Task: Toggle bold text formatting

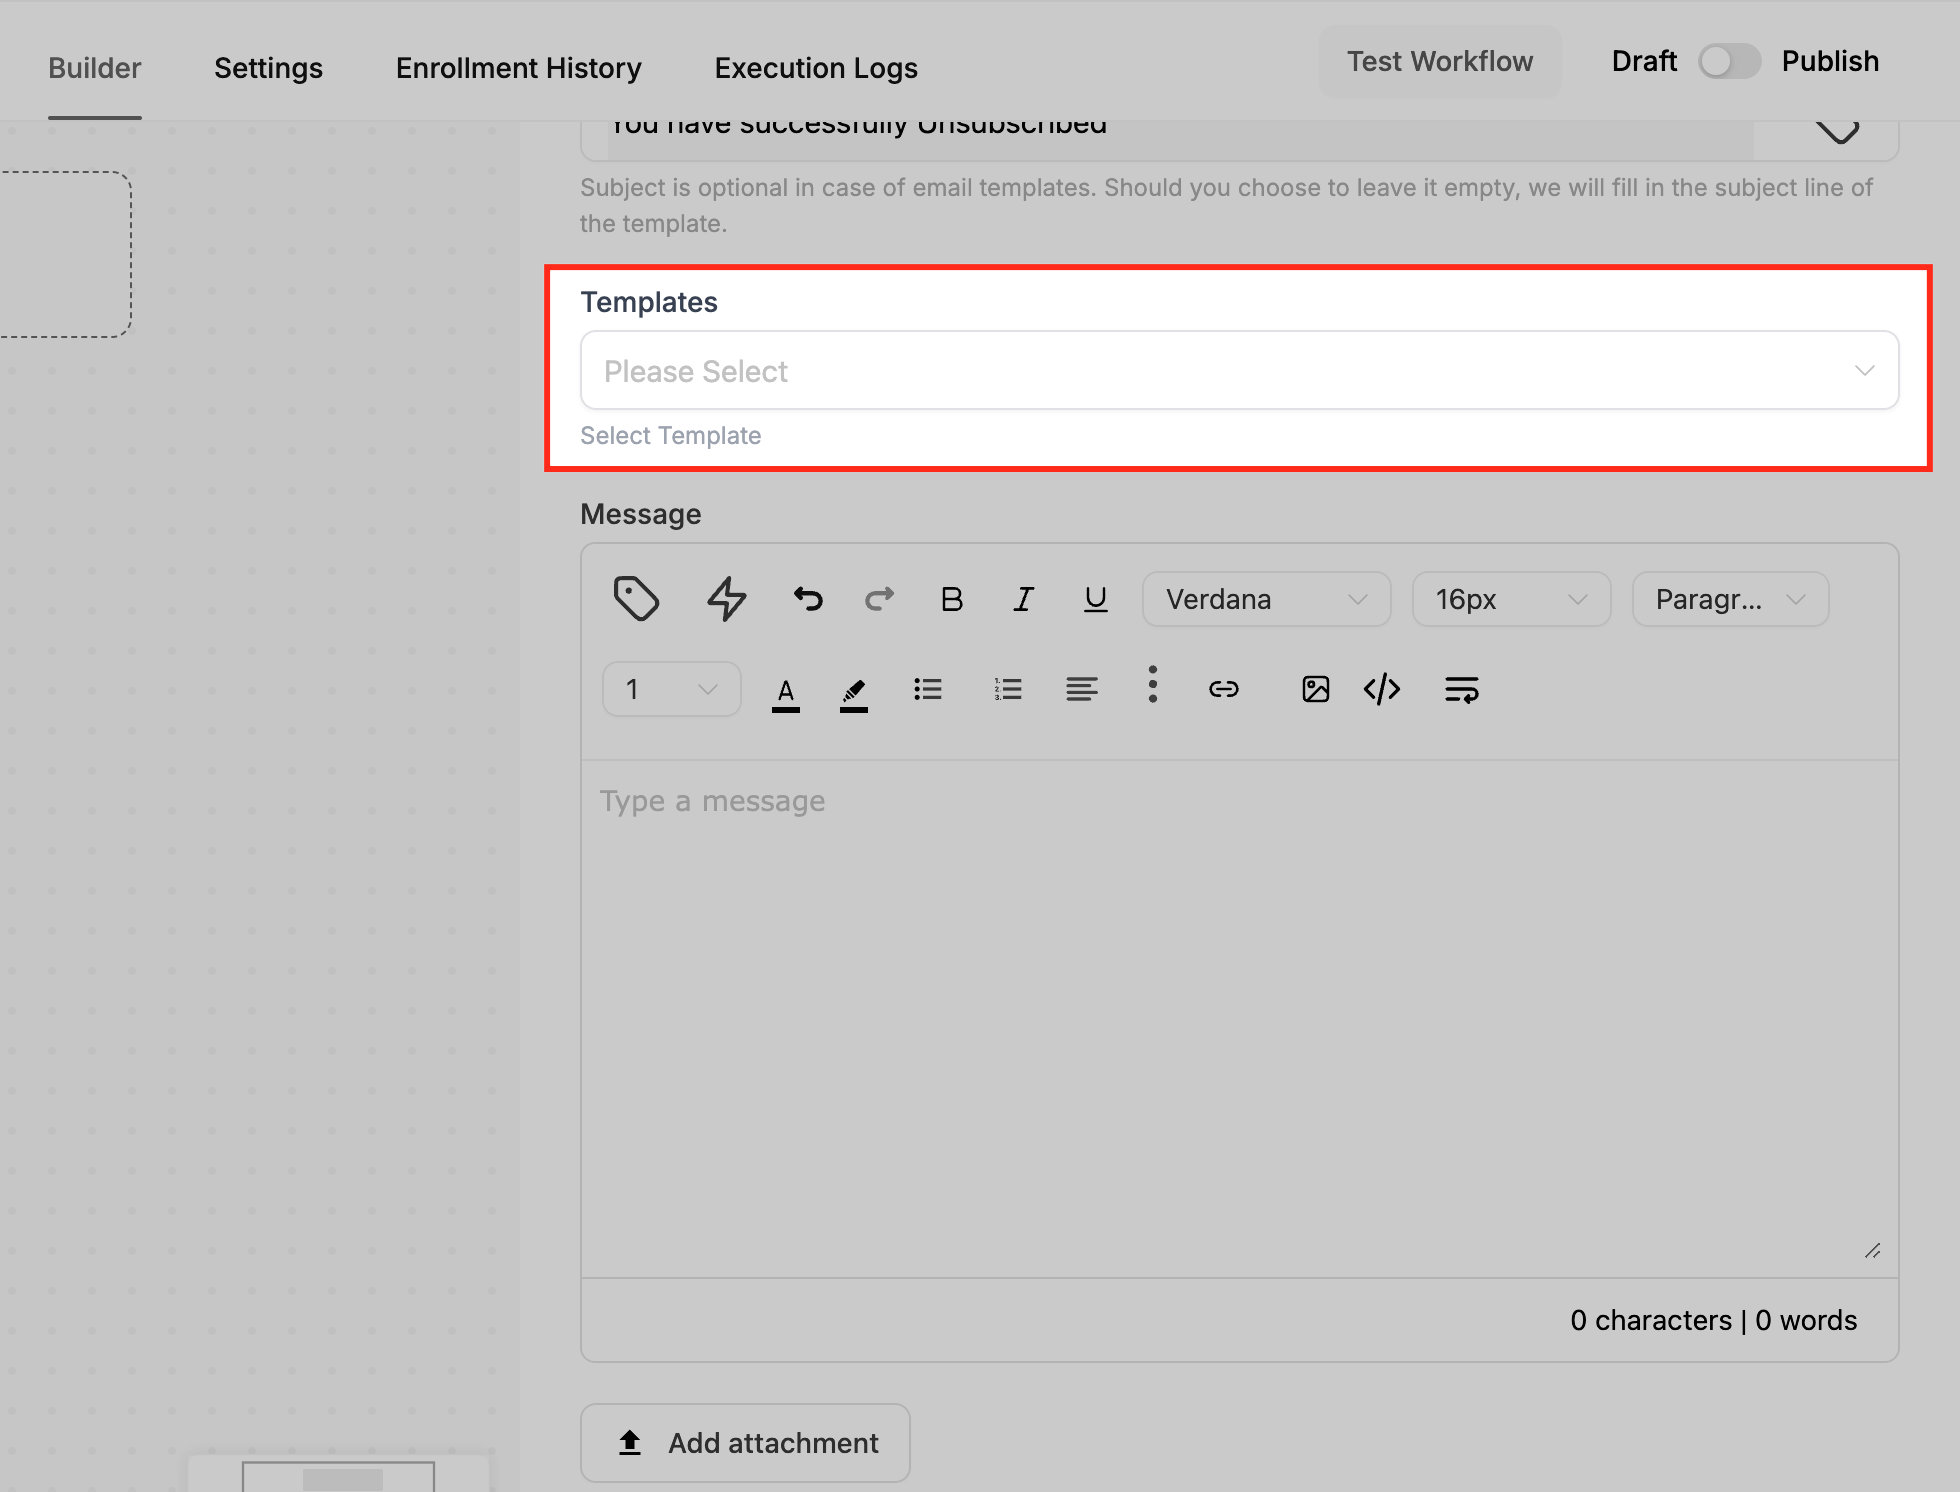Action: (x=951, y=598)
